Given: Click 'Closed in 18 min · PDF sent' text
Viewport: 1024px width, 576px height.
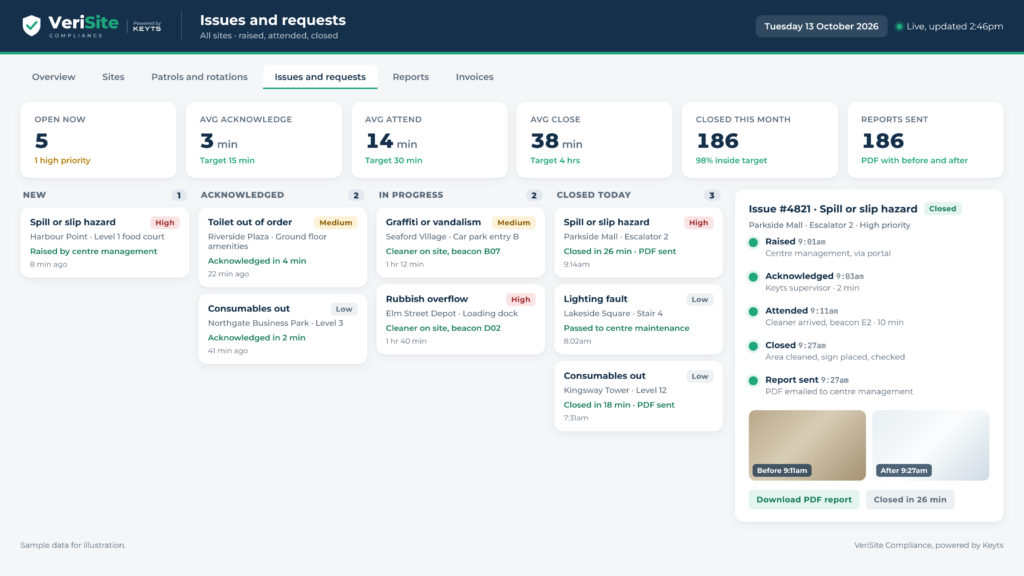Looking at the screenshot, I should pos(619,405).
